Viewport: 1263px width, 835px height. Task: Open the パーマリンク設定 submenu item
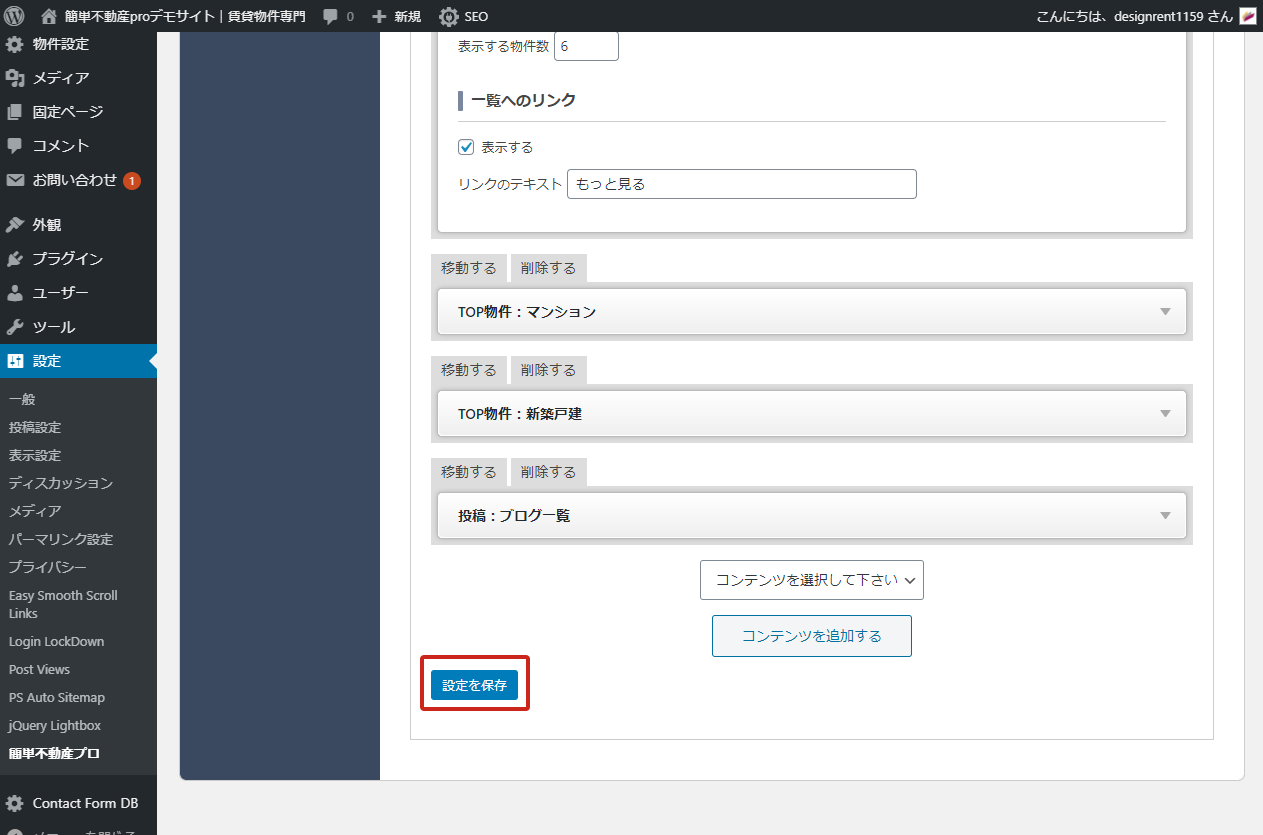[x=61, y=539]
